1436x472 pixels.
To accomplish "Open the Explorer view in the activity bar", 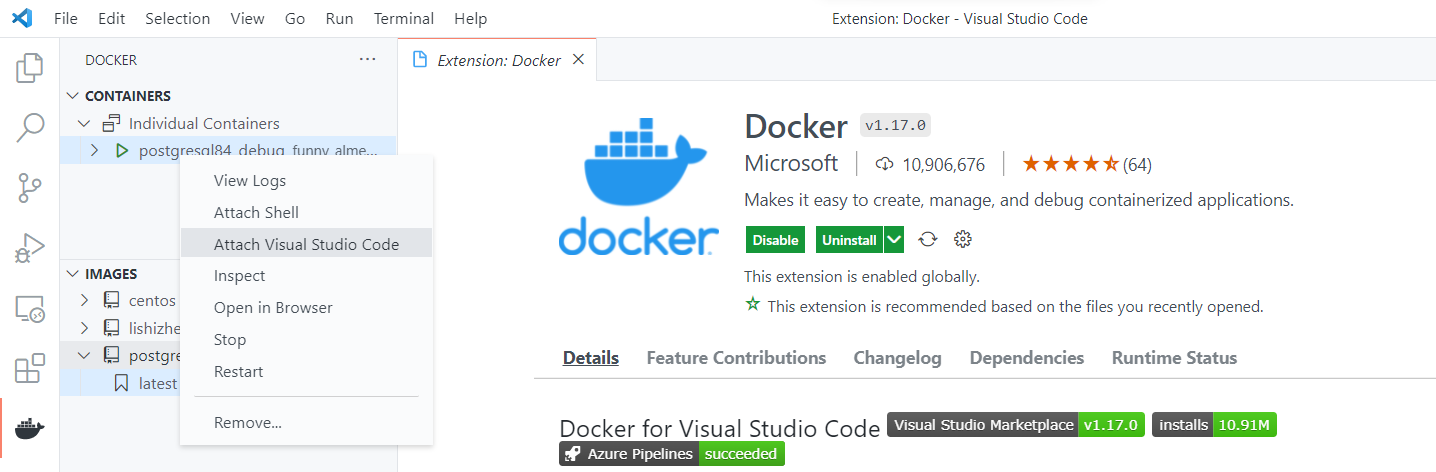I will coord(30,67).
